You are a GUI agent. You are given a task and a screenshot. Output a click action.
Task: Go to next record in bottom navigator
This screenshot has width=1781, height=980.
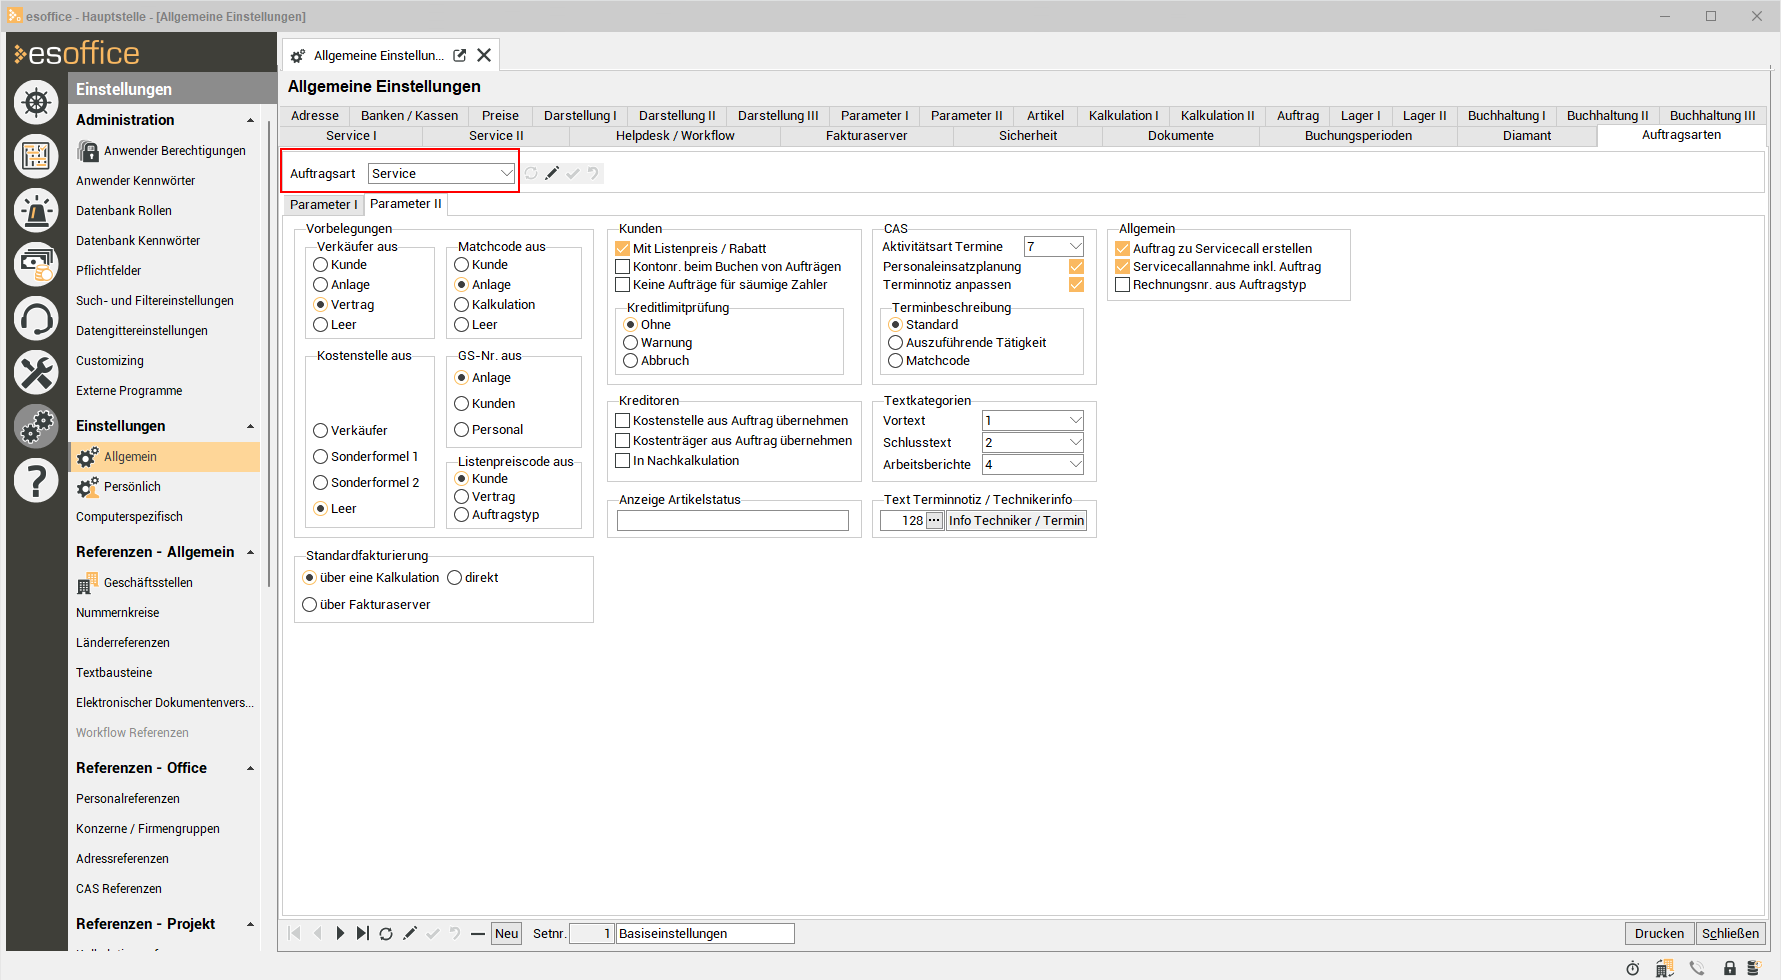[x=340, y=933]
